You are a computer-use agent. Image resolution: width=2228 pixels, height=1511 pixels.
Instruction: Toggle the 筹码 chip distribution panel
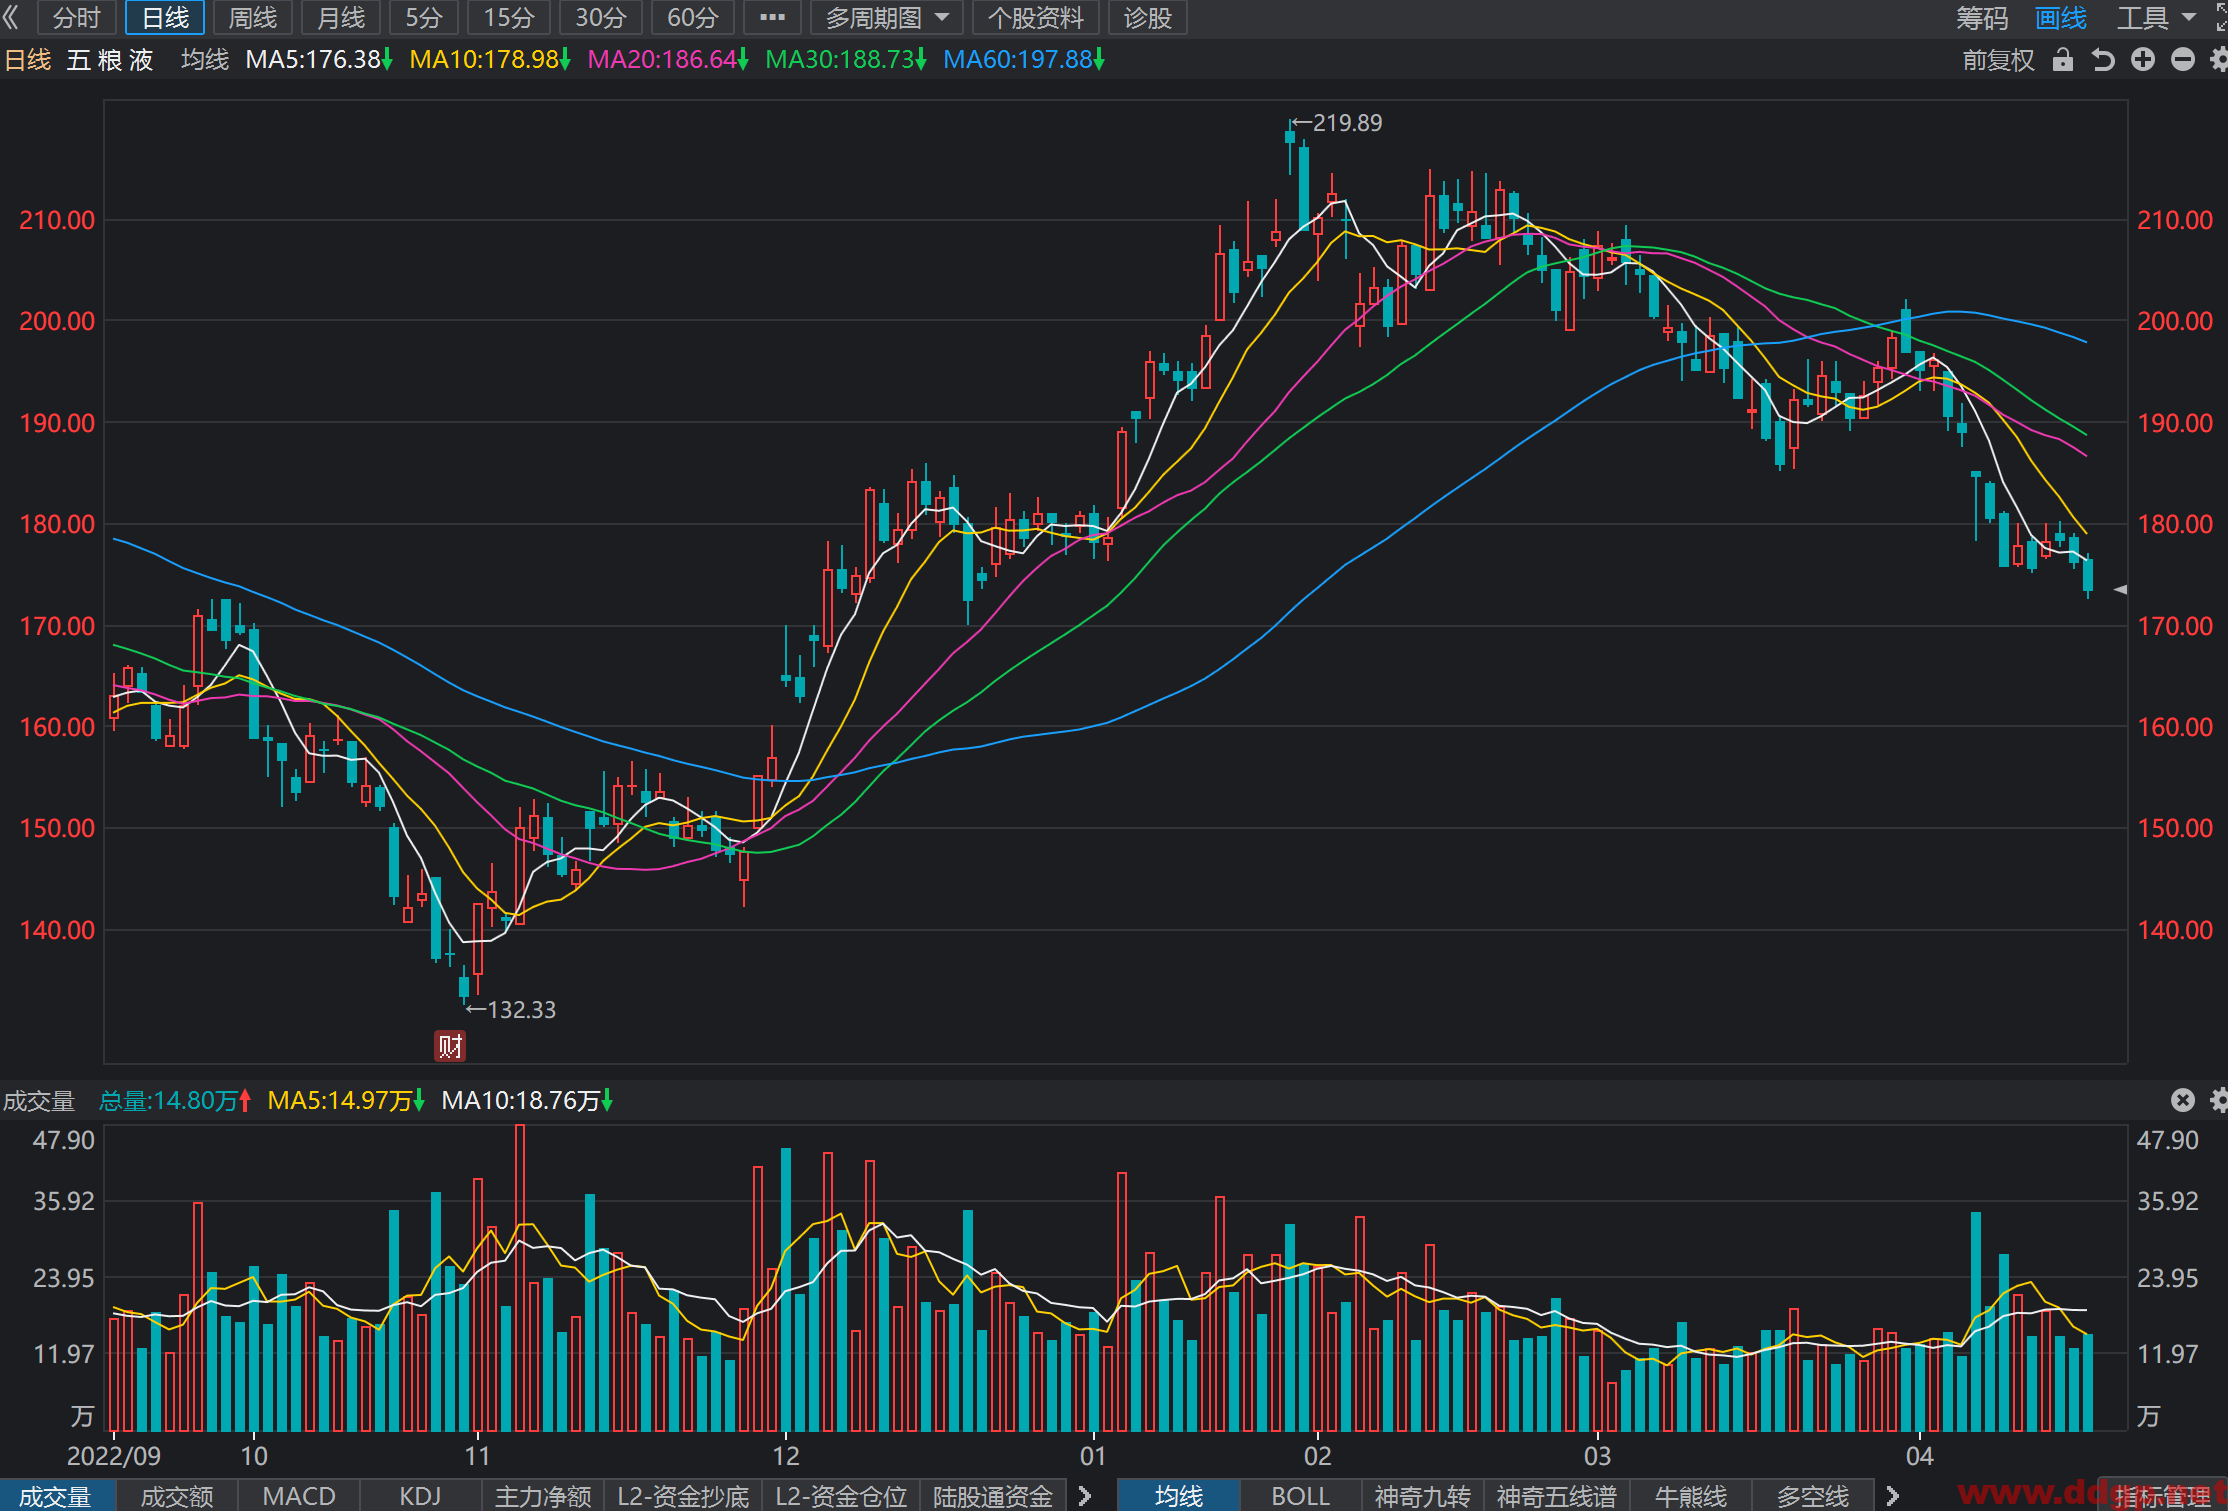1982,17
